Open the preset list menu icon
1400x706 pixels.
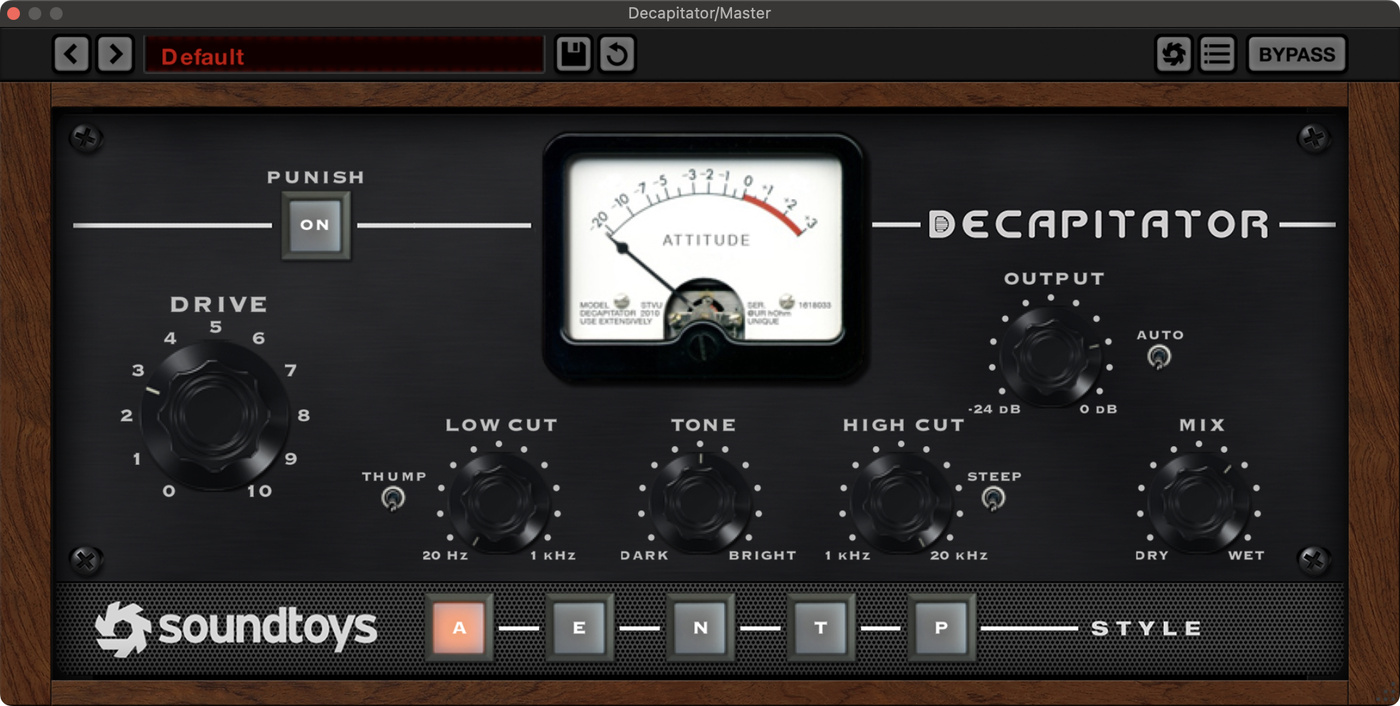coord(1217,54)
